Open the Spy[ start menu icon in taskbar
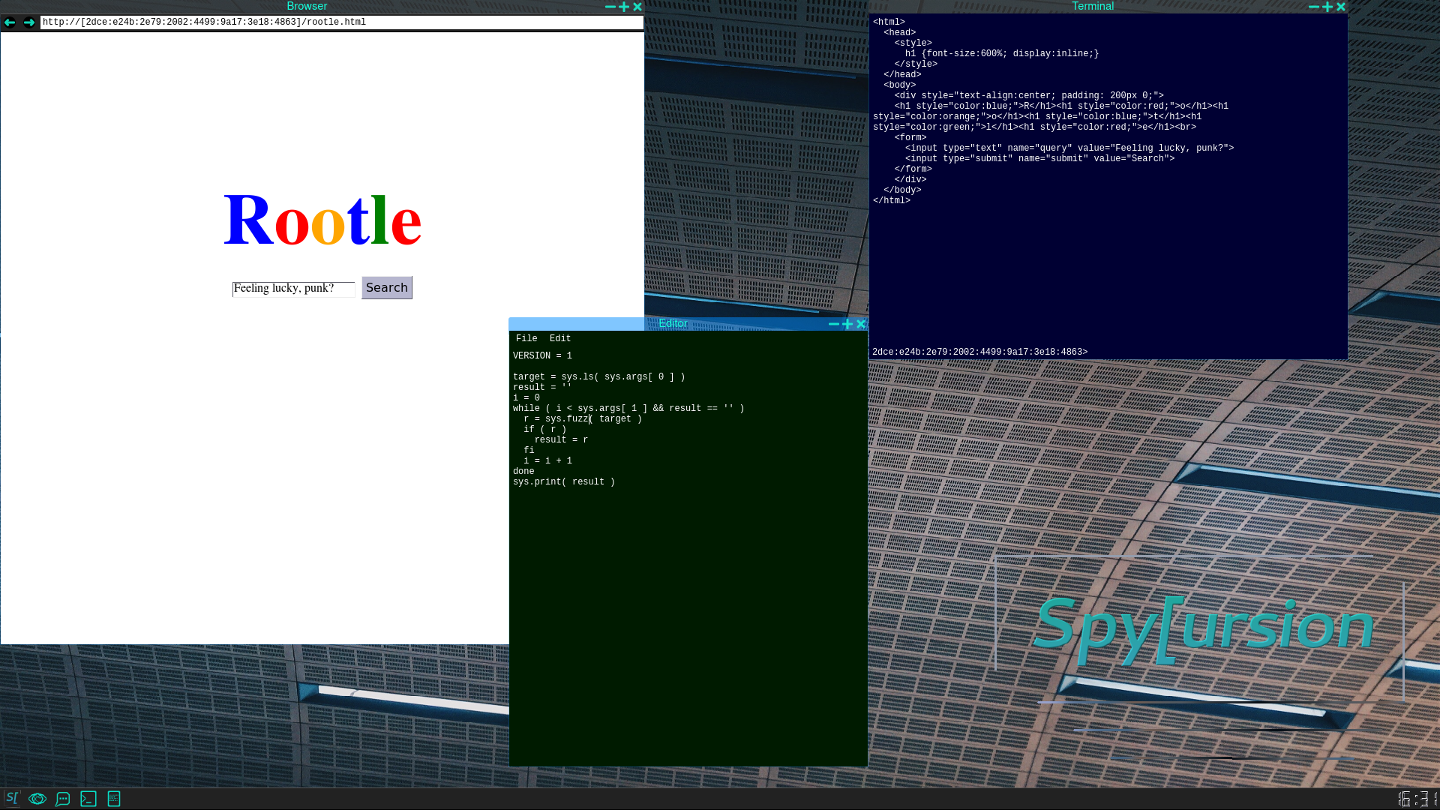1440x810 pixels. point(12,798)
